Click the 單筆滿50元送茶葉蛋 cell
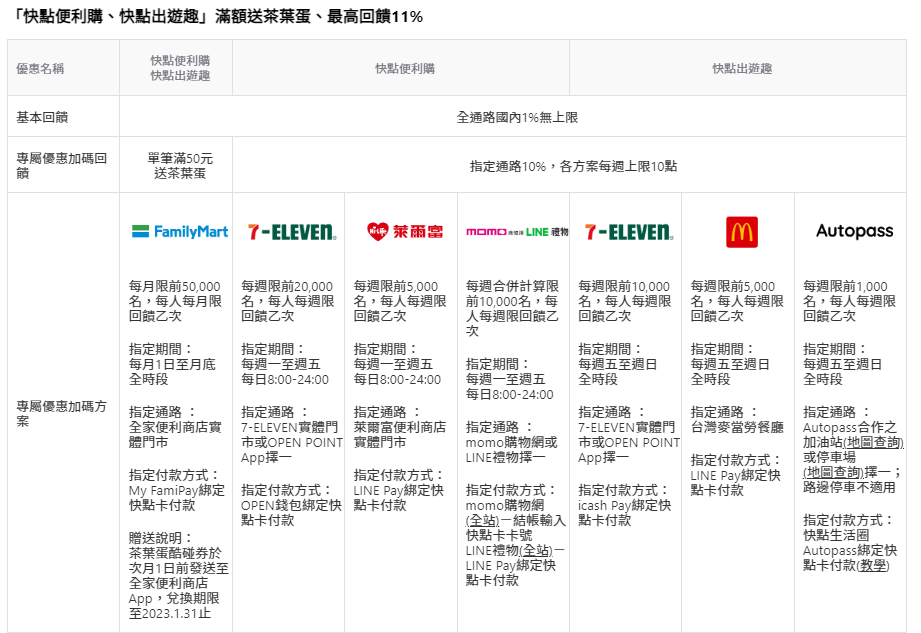 coord(180,165)
